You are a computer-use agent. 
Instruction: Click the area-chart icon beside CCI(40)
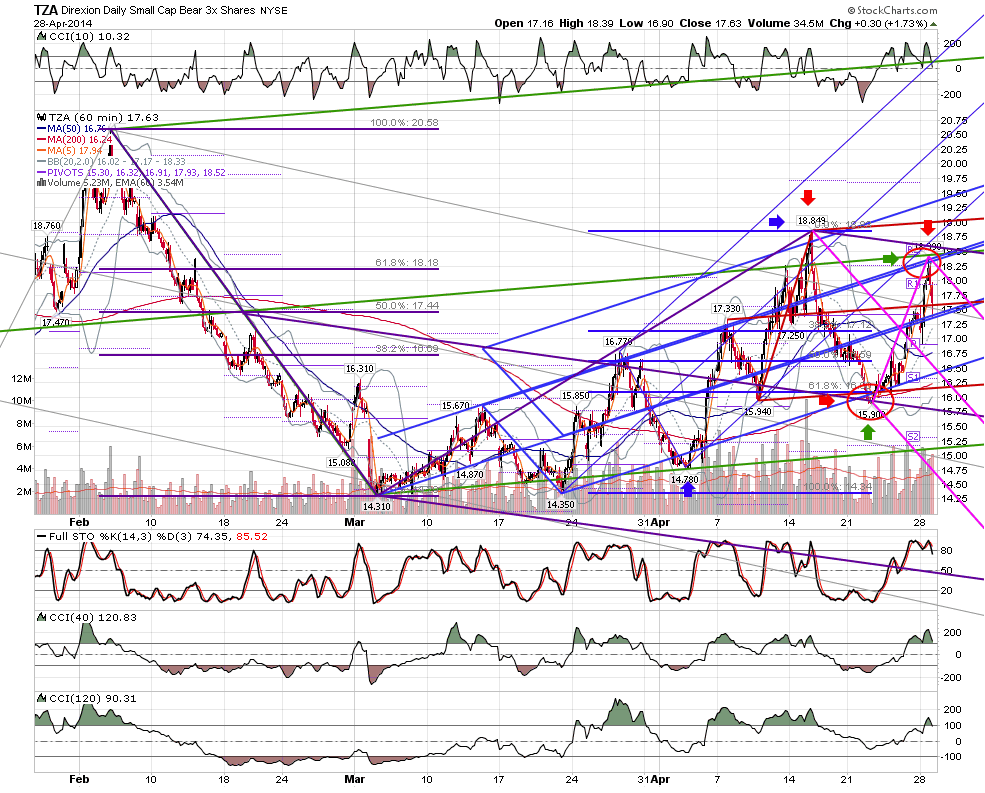click(x=41, y=618)
